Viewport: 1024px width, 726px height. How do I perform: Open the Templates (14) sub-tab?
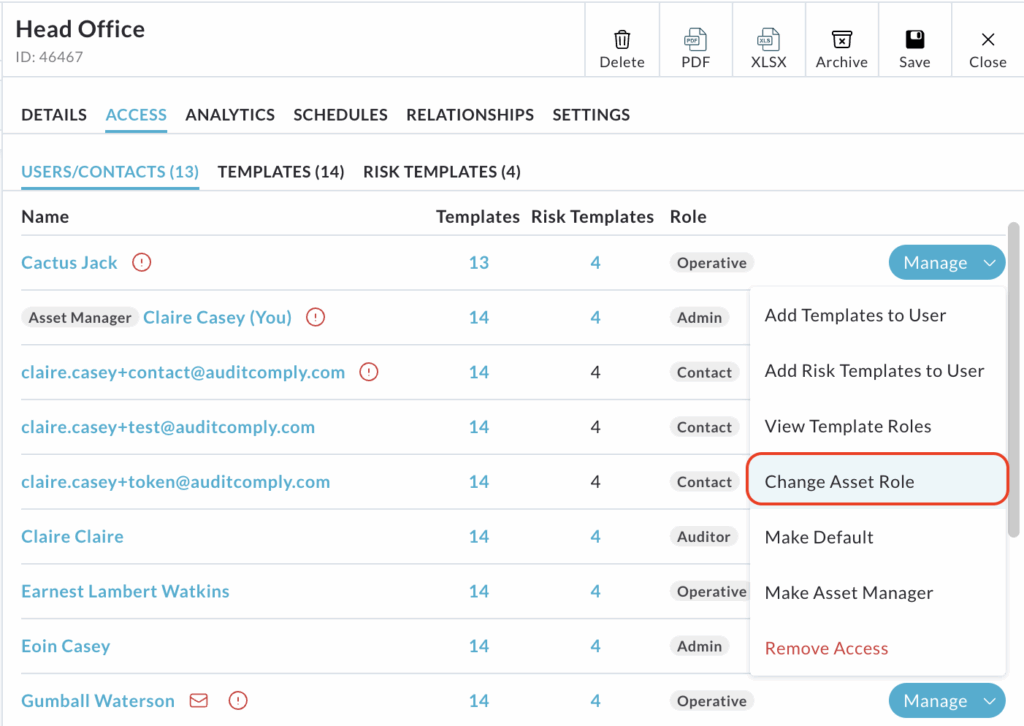point(281,172)
